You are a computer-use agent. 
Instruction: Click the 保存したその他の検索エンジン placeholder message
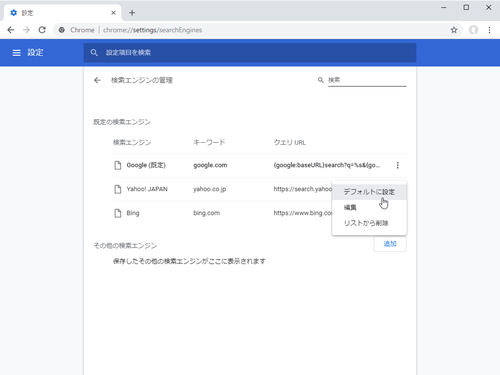point(189,261)
